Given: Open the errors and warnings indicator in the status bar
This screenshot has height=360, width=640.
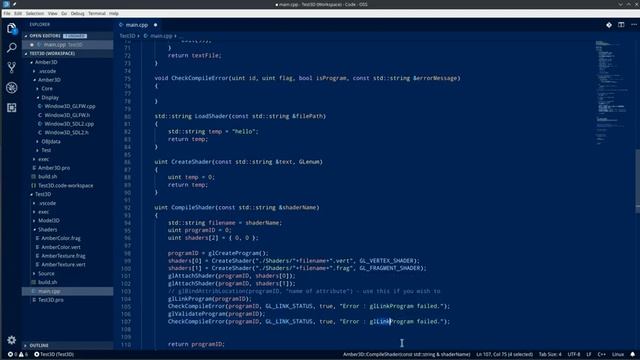Looking at the screenshot, I should coord(18,354).
